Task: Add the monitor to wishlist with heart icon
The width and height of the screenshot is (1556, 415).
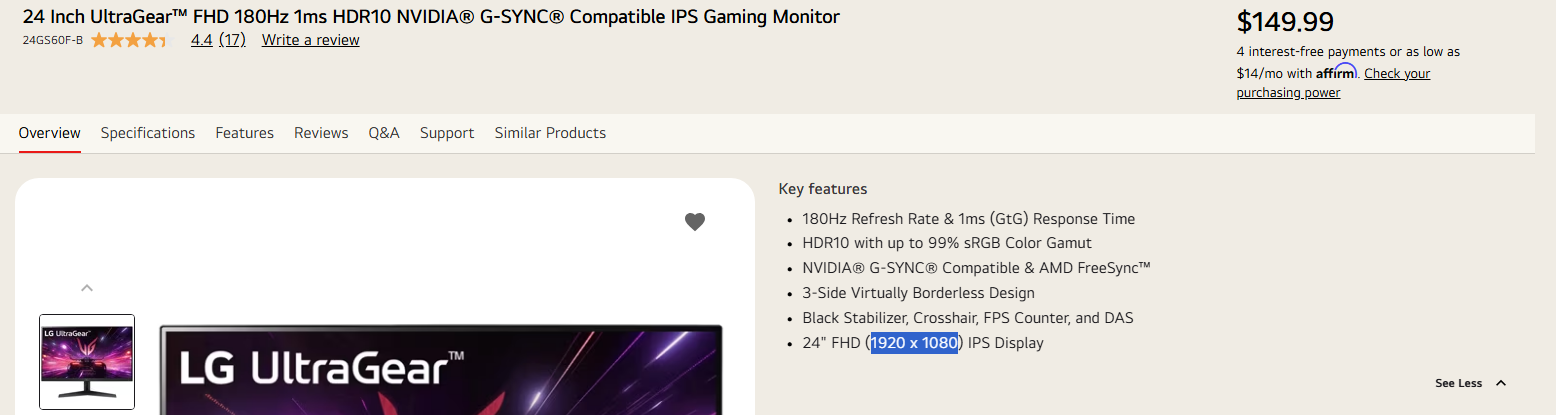Action: coord(695,222)
